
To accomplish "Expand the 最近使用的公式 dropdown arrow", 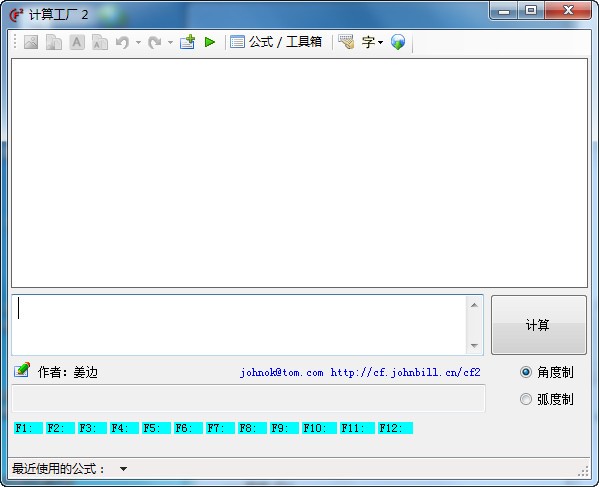I will (x=123, y=469).
